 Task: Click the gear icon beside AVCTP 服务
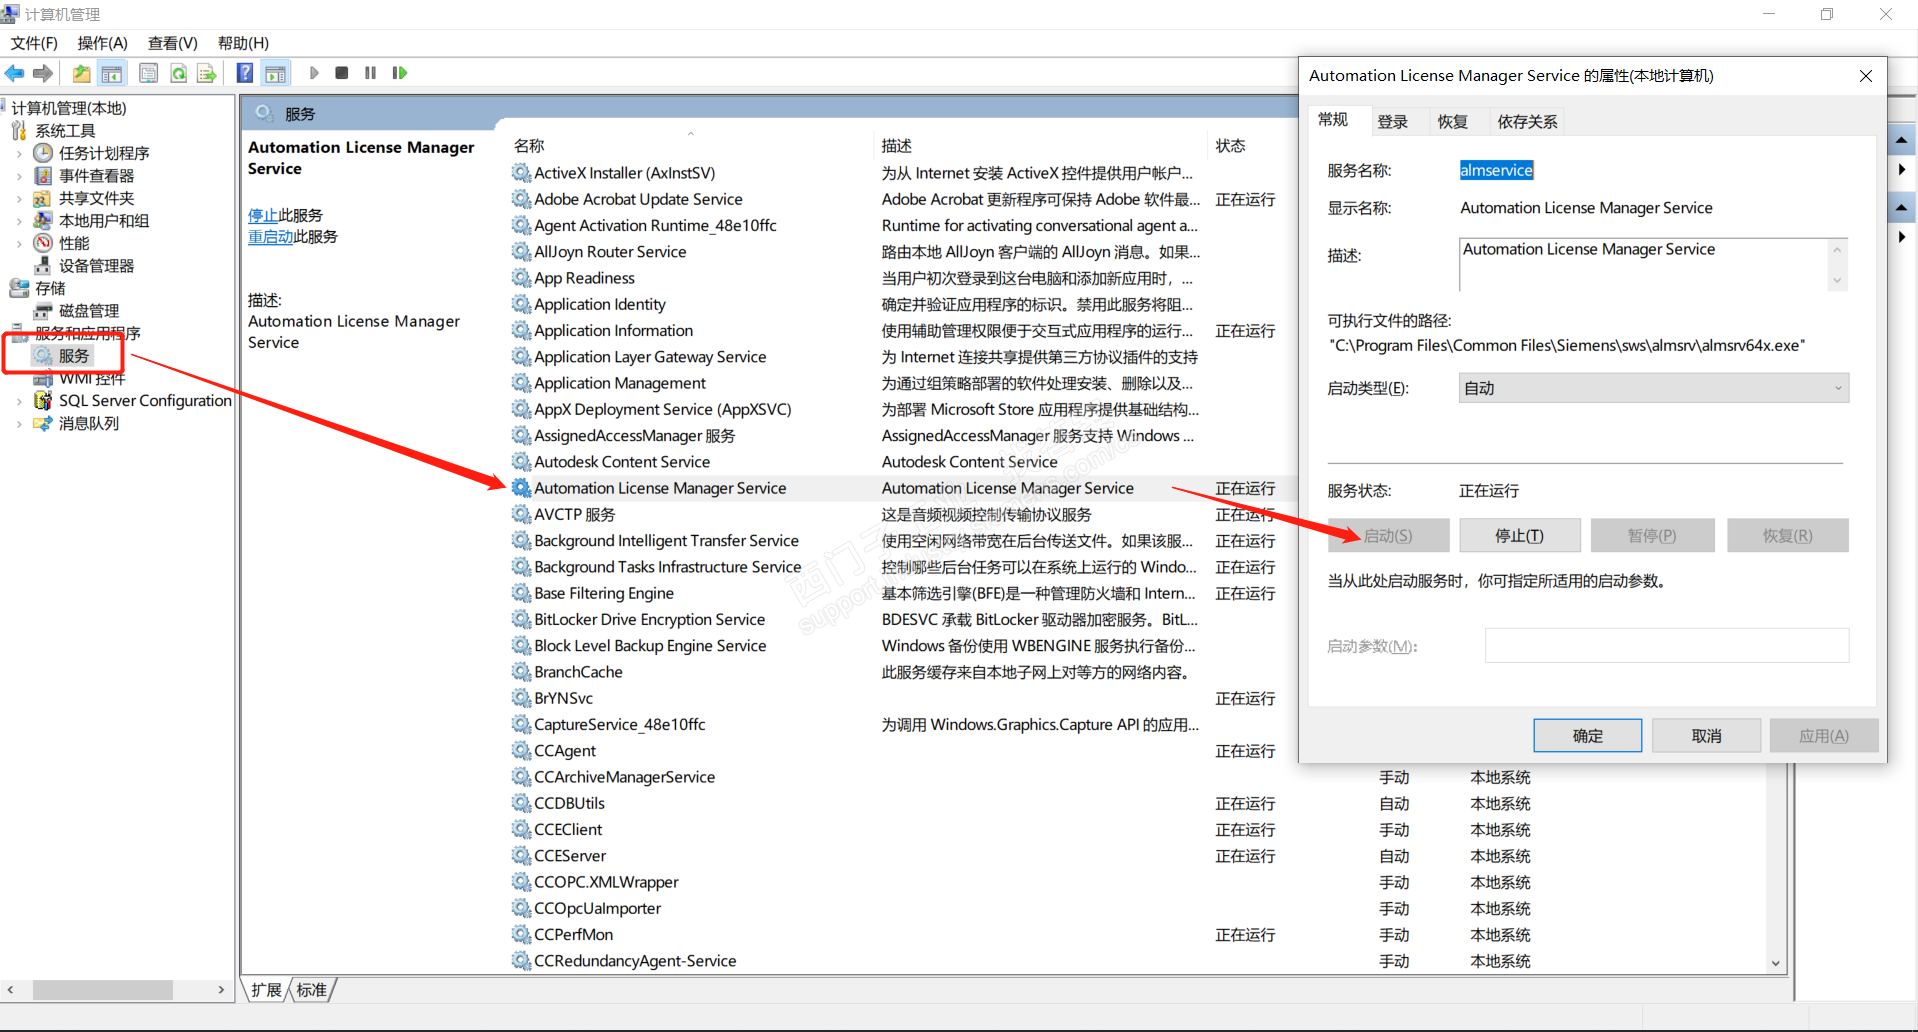(521, 514)
